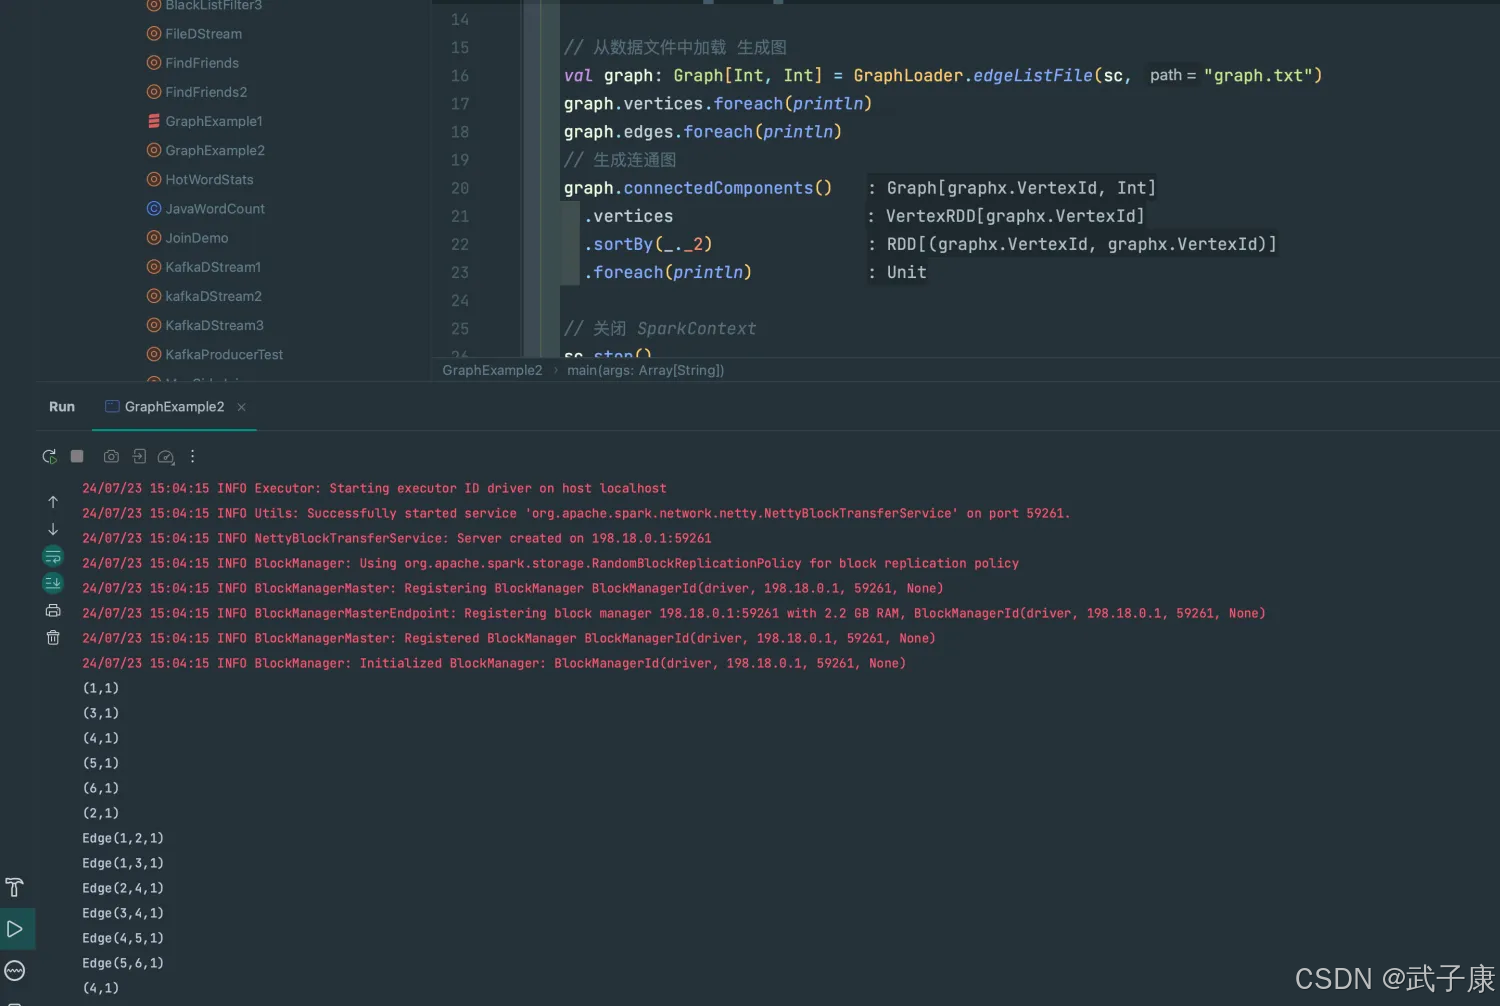Toggle the Run tool window button
The width and height of the screenshot is (1500, 1006).
15,929
